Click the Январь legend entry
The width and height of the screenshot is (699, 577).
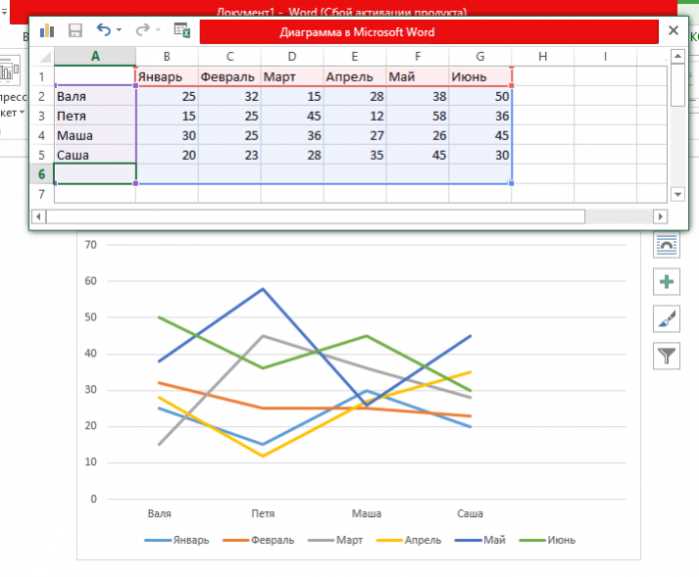177,540
